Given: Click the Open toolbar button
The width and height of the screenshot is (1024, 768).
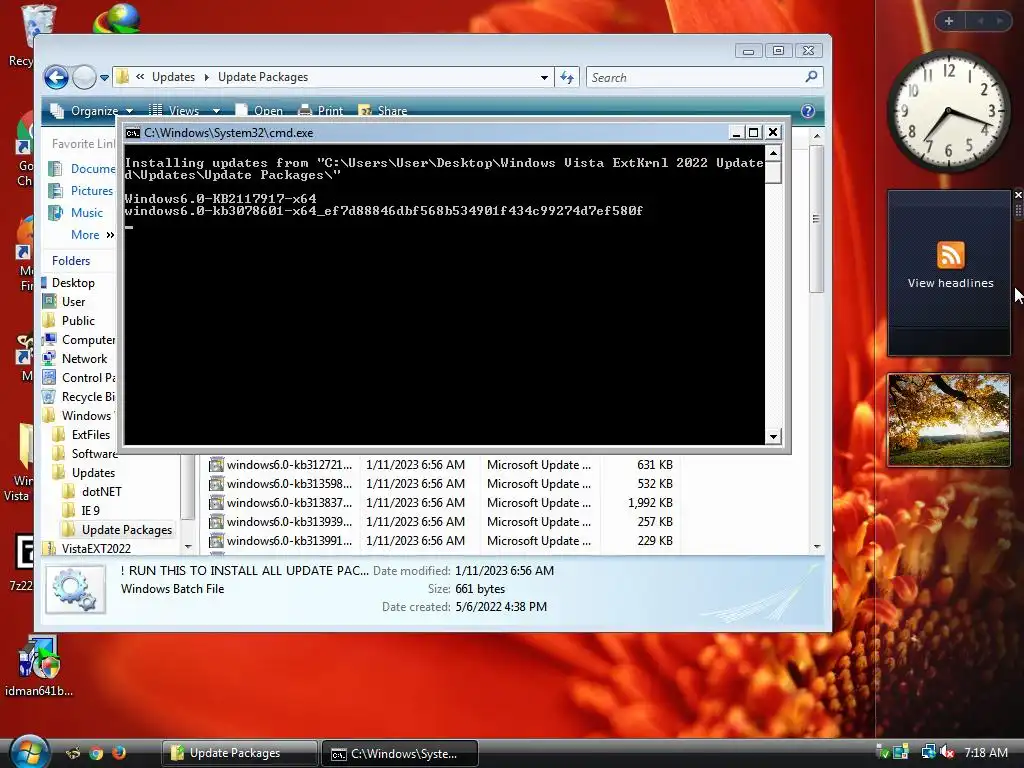Looking at the screenshot, I should click(259, 110).
